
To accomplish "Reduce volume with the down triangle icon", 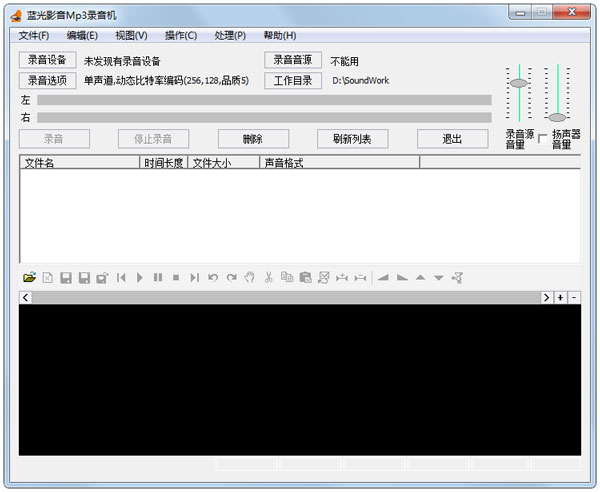I will 439,278.
